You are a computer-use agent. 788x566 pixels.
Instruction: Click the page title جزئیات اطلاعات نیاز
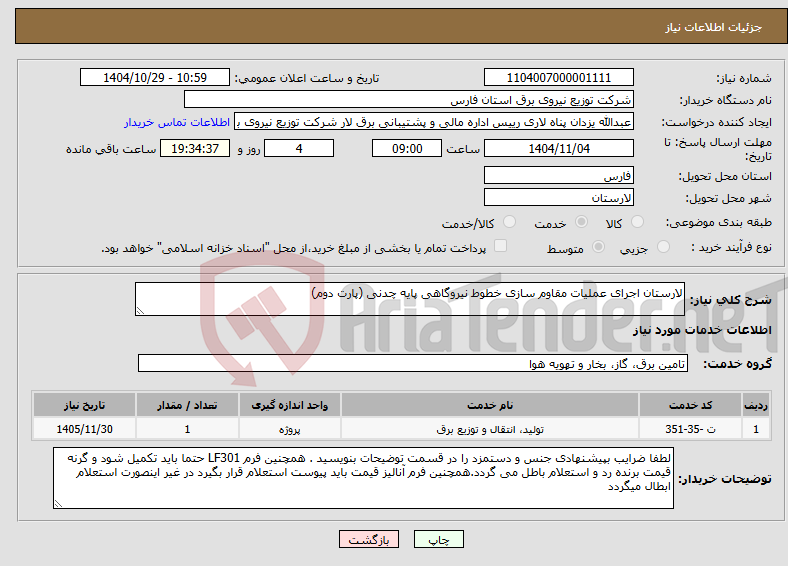tap(714, 27)
